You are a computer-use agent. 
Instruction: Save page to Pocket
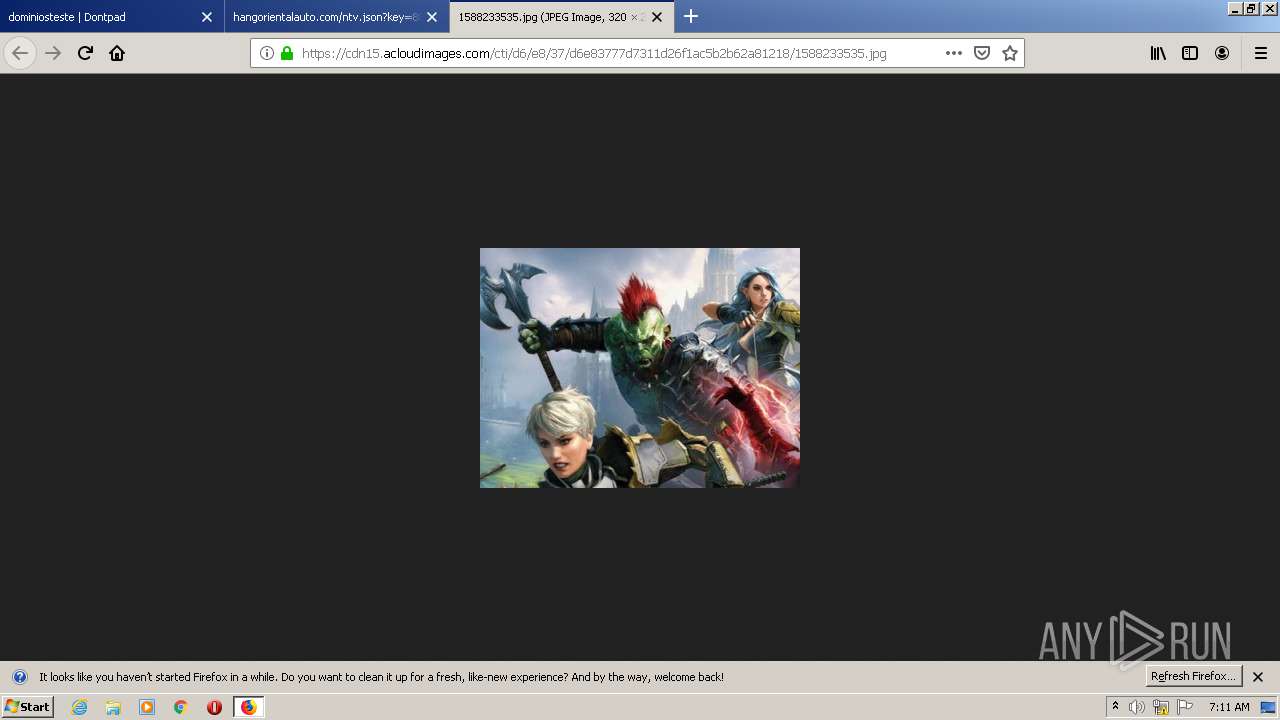982,53
